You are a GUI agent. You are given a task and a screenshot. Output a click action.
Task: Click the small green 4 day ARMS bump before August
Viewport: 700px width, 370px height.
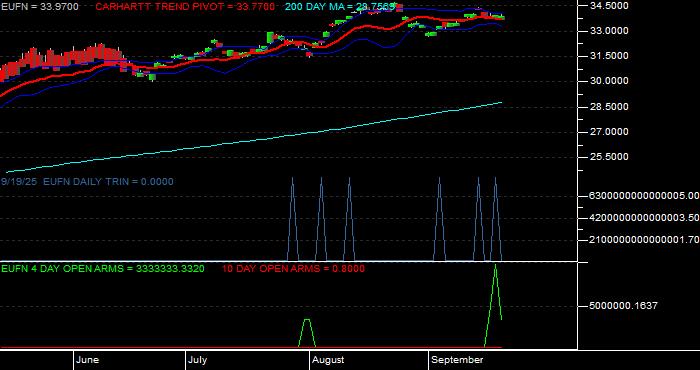307,321
